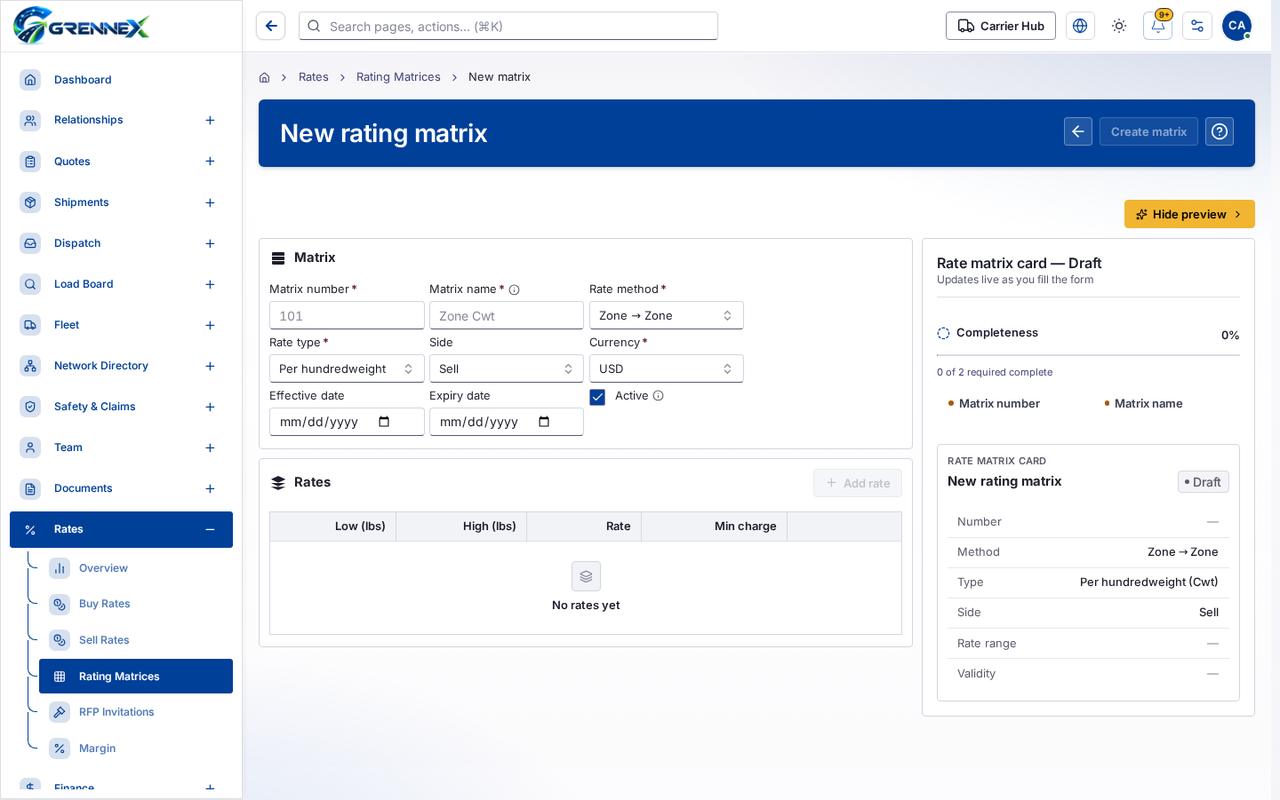Click the back arrow beside the search bar

pos(271,26)
